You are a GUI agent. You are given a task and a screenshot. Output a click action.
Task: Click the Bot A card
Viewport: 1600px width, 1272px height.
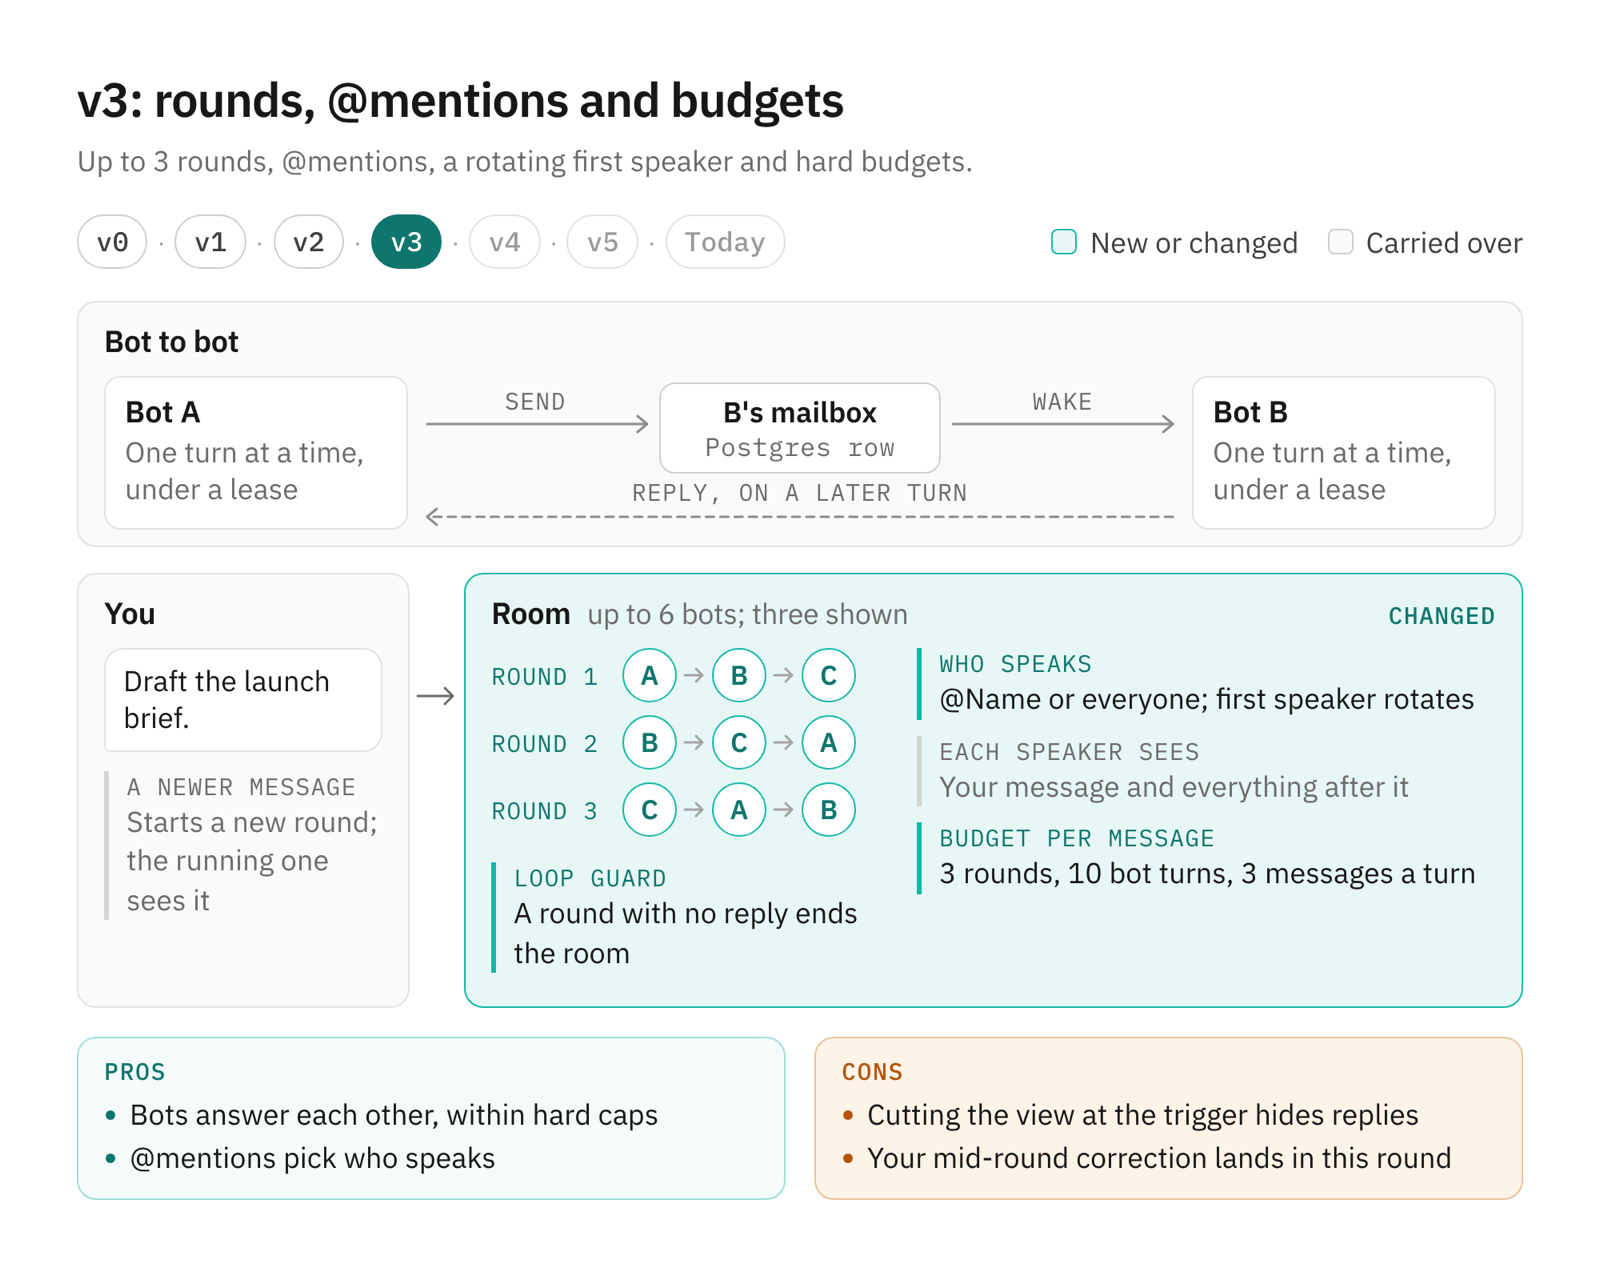click(256, 452)
